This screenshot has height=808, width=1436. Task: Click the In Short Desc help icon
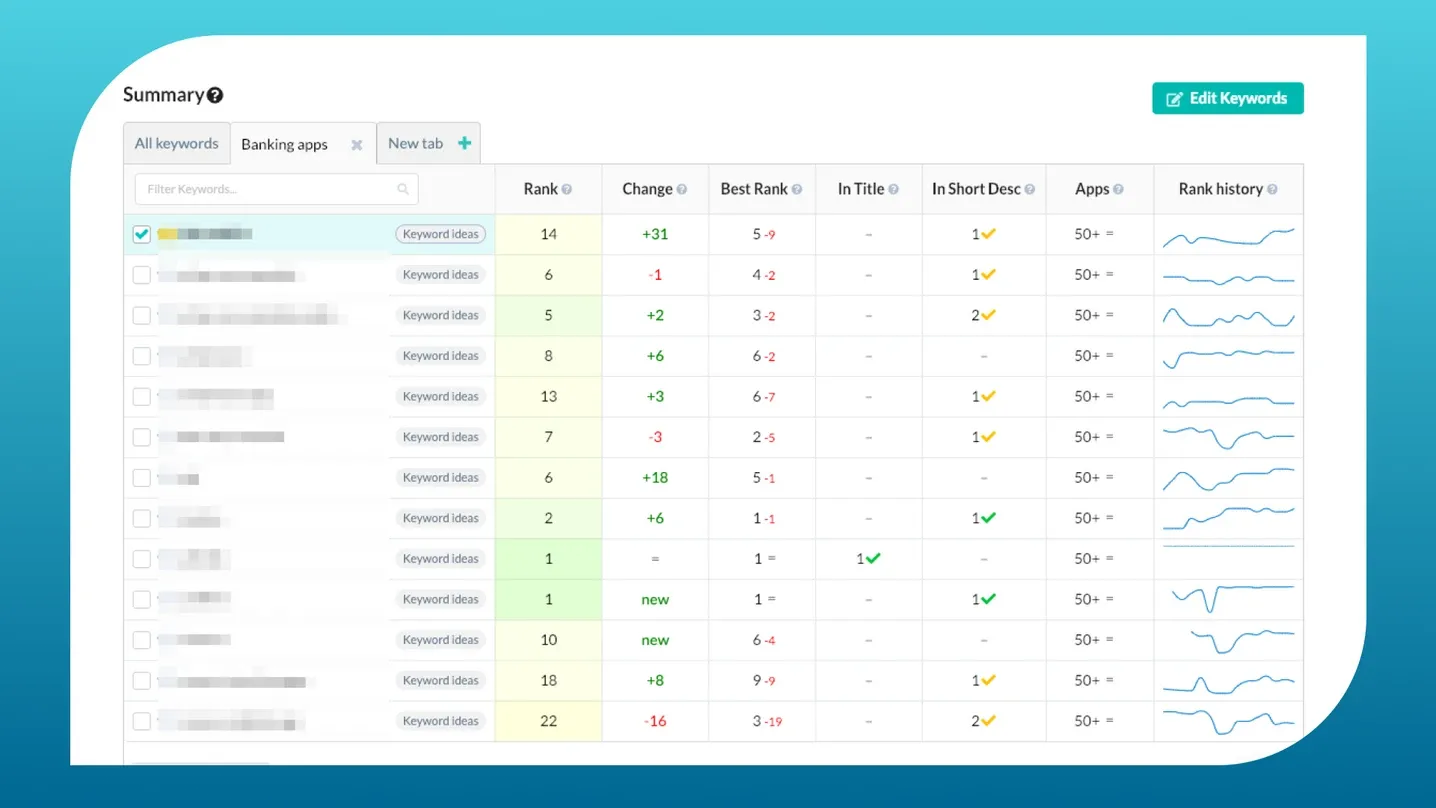(x=1030, y=190)
